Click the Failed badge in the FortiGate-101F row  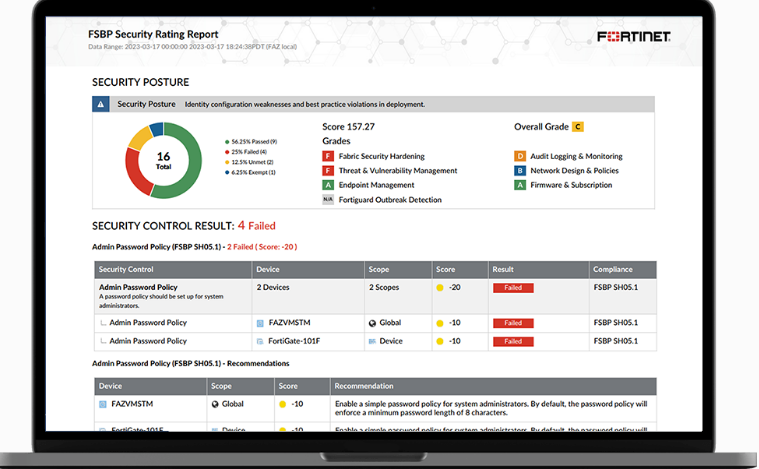click(x=513, y=342)
